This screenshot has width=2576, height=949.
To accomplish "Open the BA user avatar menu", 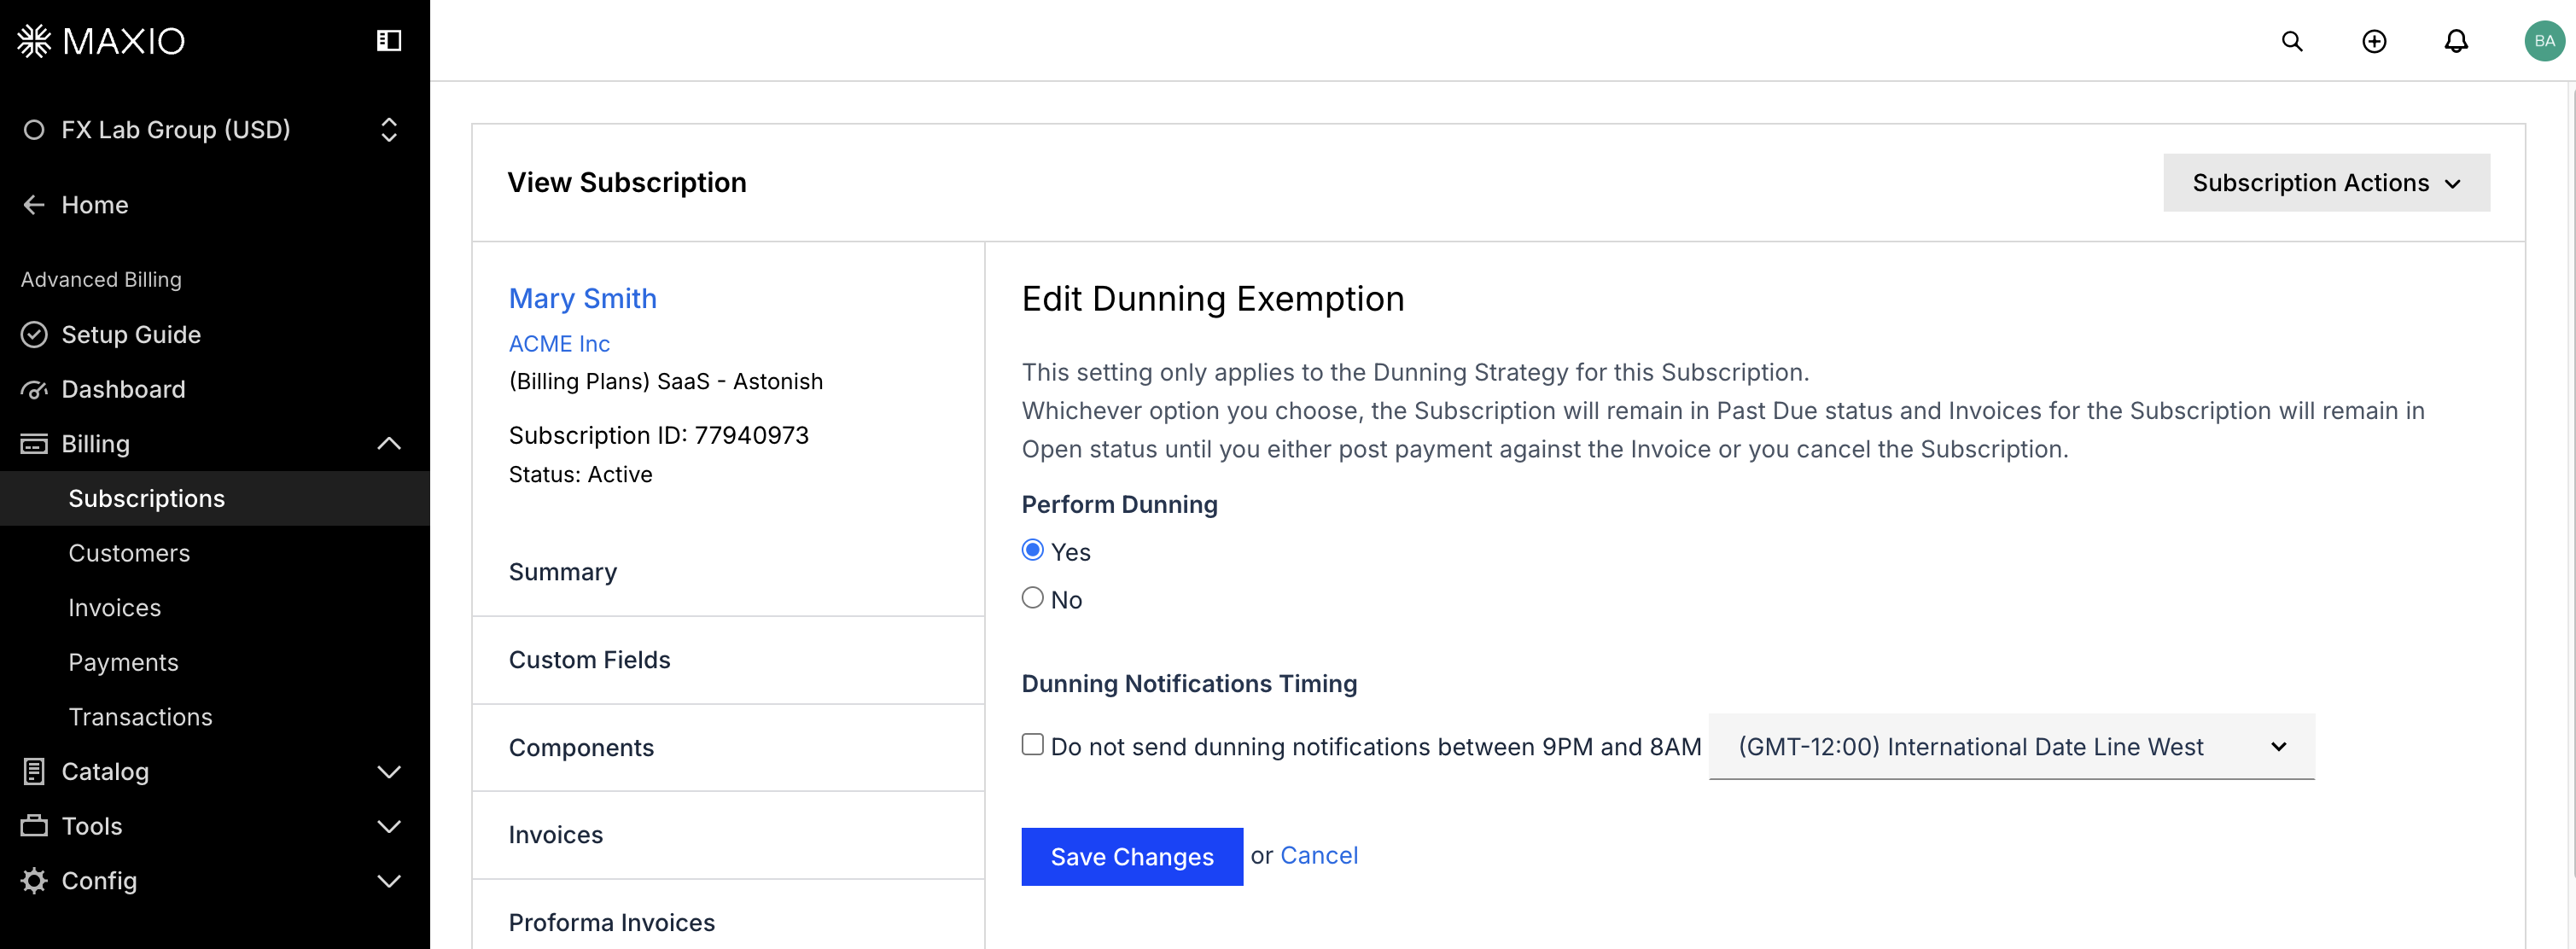I will click(2544, 41).
